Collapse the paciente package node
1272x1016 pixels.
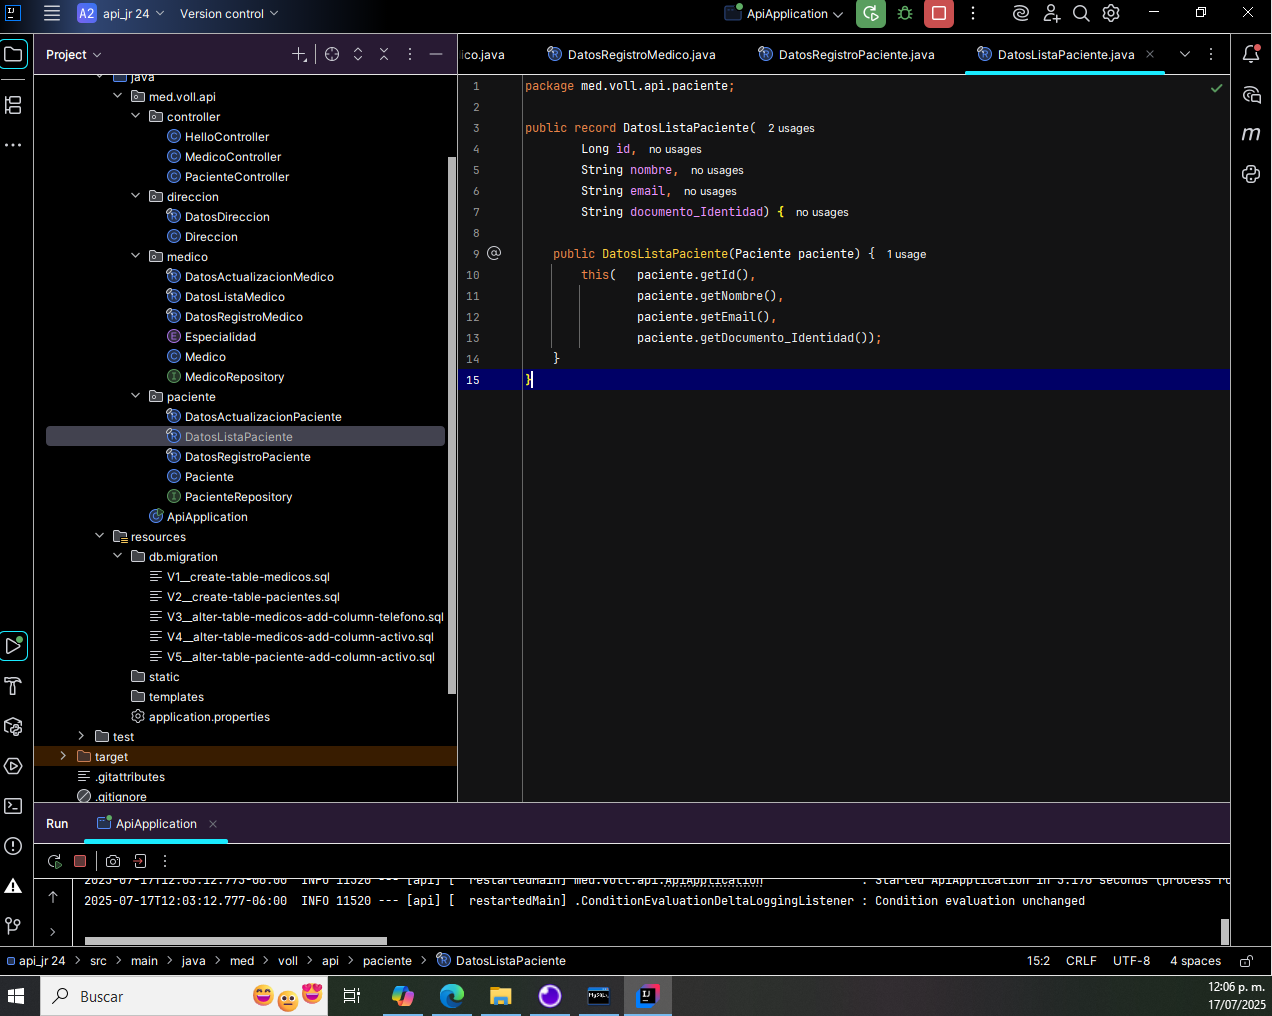[x=136, y=396]
